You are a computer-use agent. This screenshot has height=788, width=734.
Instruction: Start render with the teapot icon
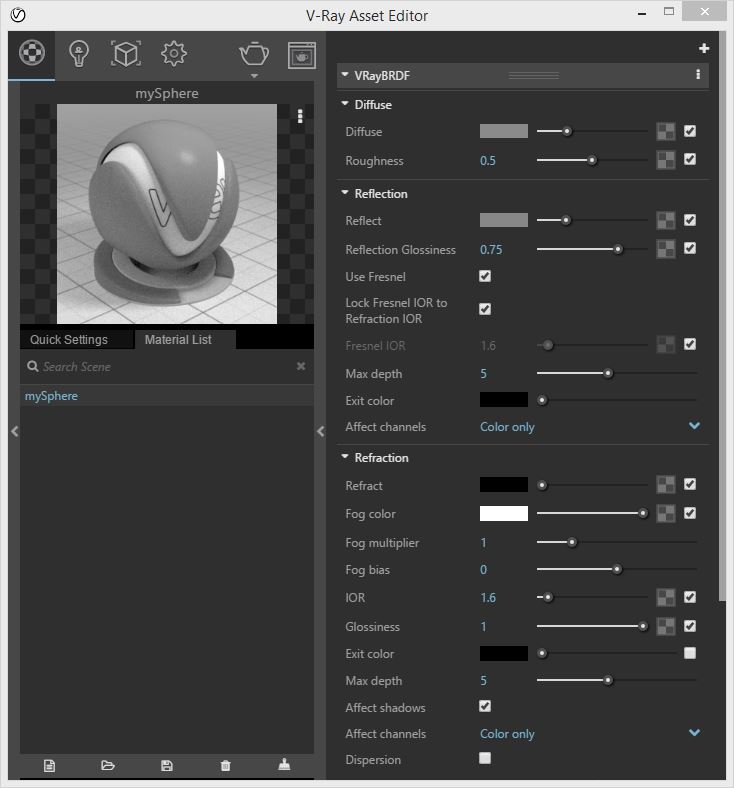pos(254,54)
